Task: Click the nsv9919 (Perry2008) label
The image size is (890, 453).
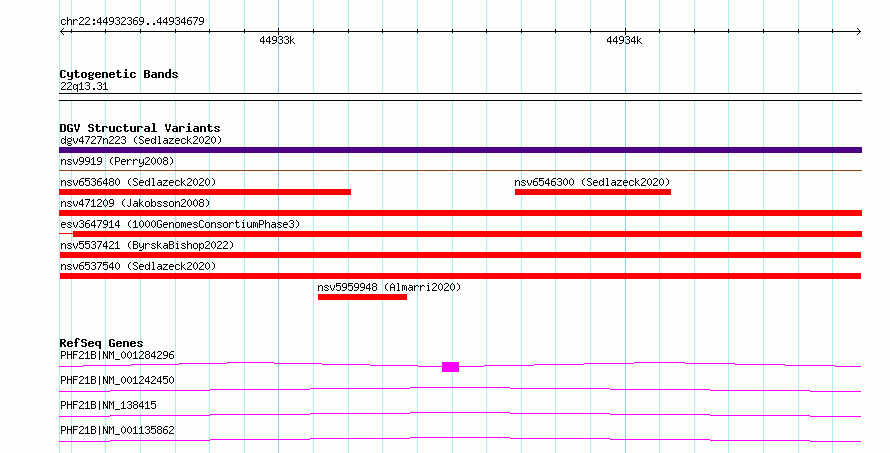Action: point(117,161)
